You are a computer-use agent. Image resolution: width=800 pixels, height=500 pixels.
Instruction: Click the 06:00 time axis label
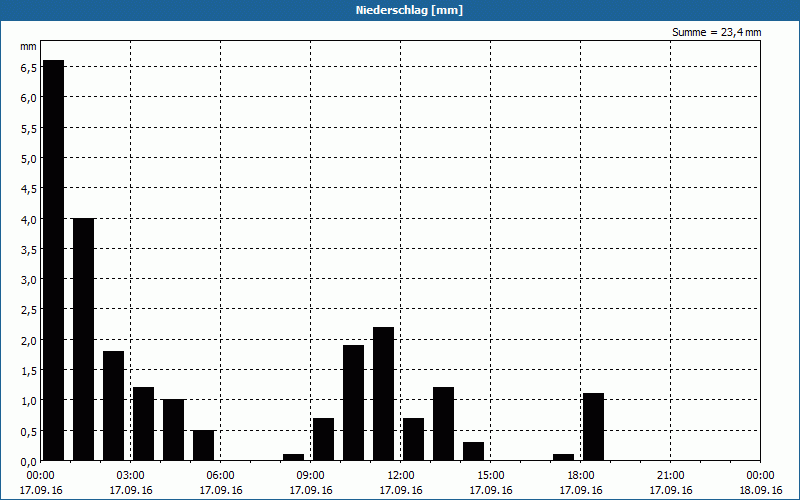220,475
